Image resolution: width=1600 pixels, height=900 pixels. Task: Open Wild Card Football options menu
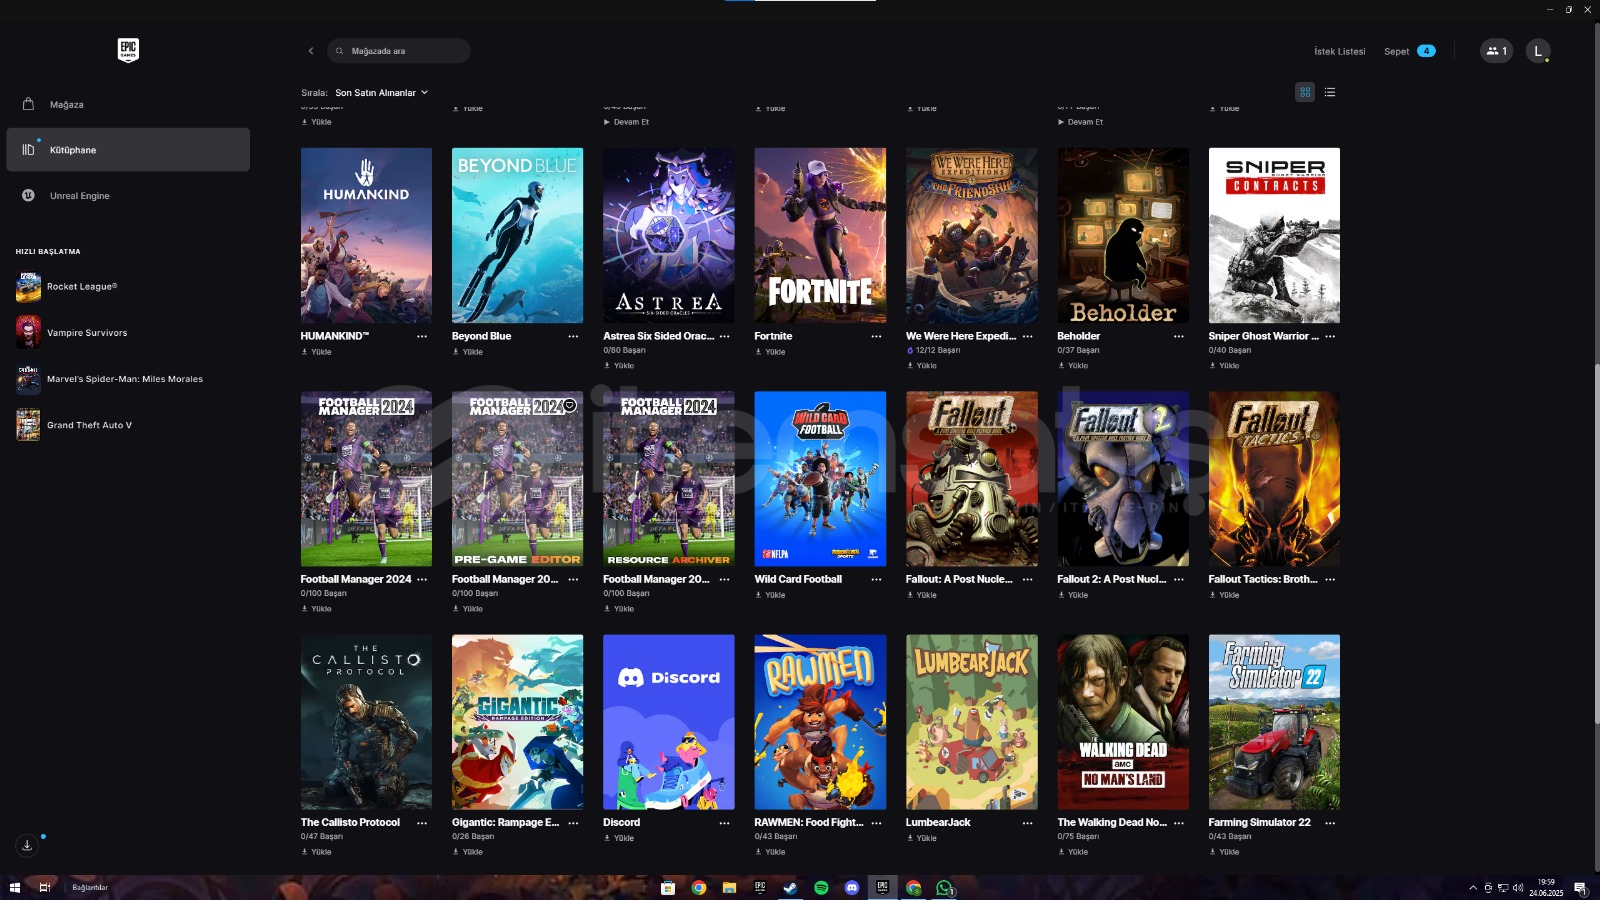pyautogui.click(x=876, y=579)
